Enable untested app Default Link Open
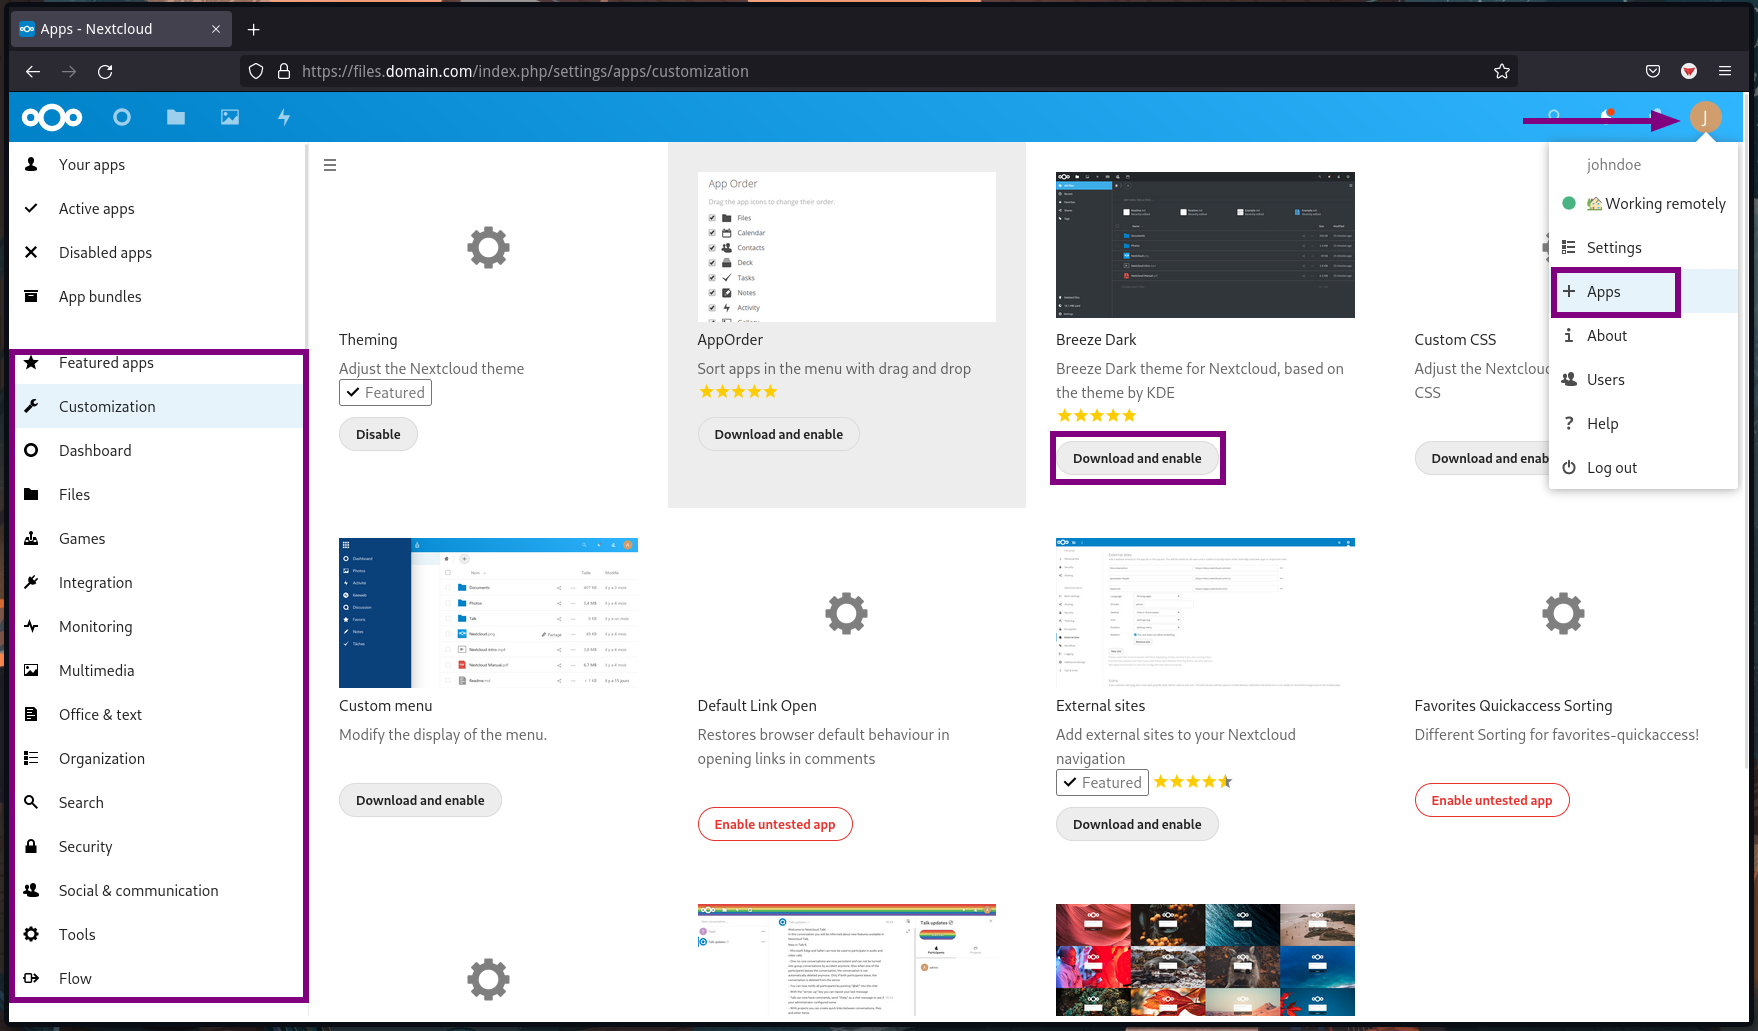The image size is (1758, 1031). click(775, 825)
